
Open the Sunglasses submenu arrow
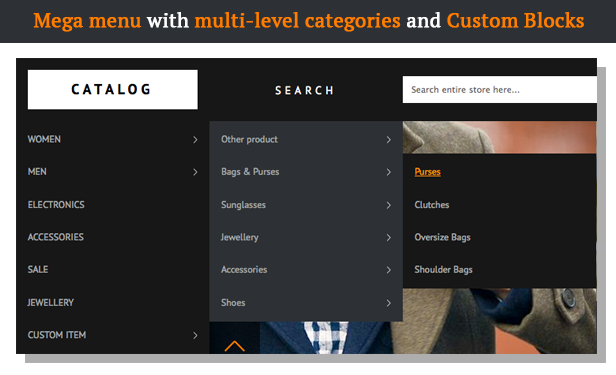(x=389, y=205)
